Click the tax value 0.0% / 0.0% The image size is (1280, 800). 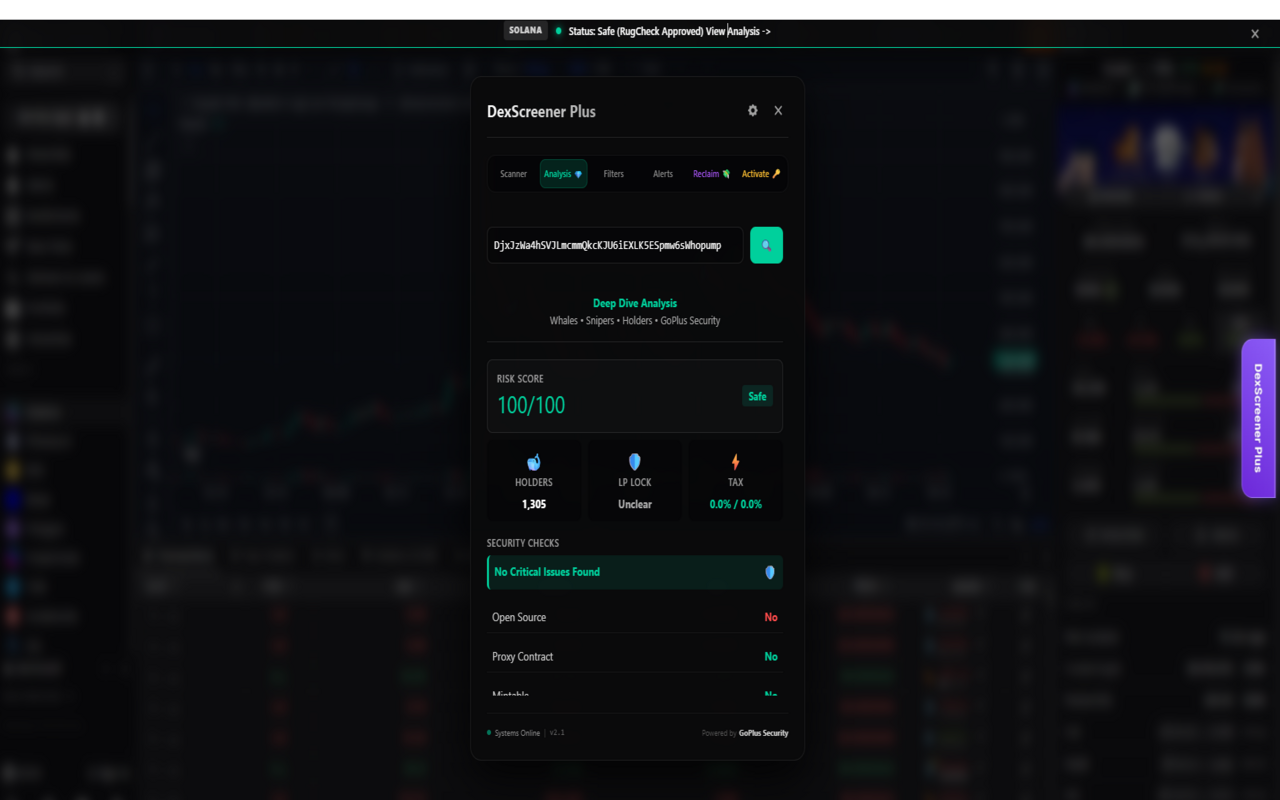pyautogui.click(x=736, y=504)
